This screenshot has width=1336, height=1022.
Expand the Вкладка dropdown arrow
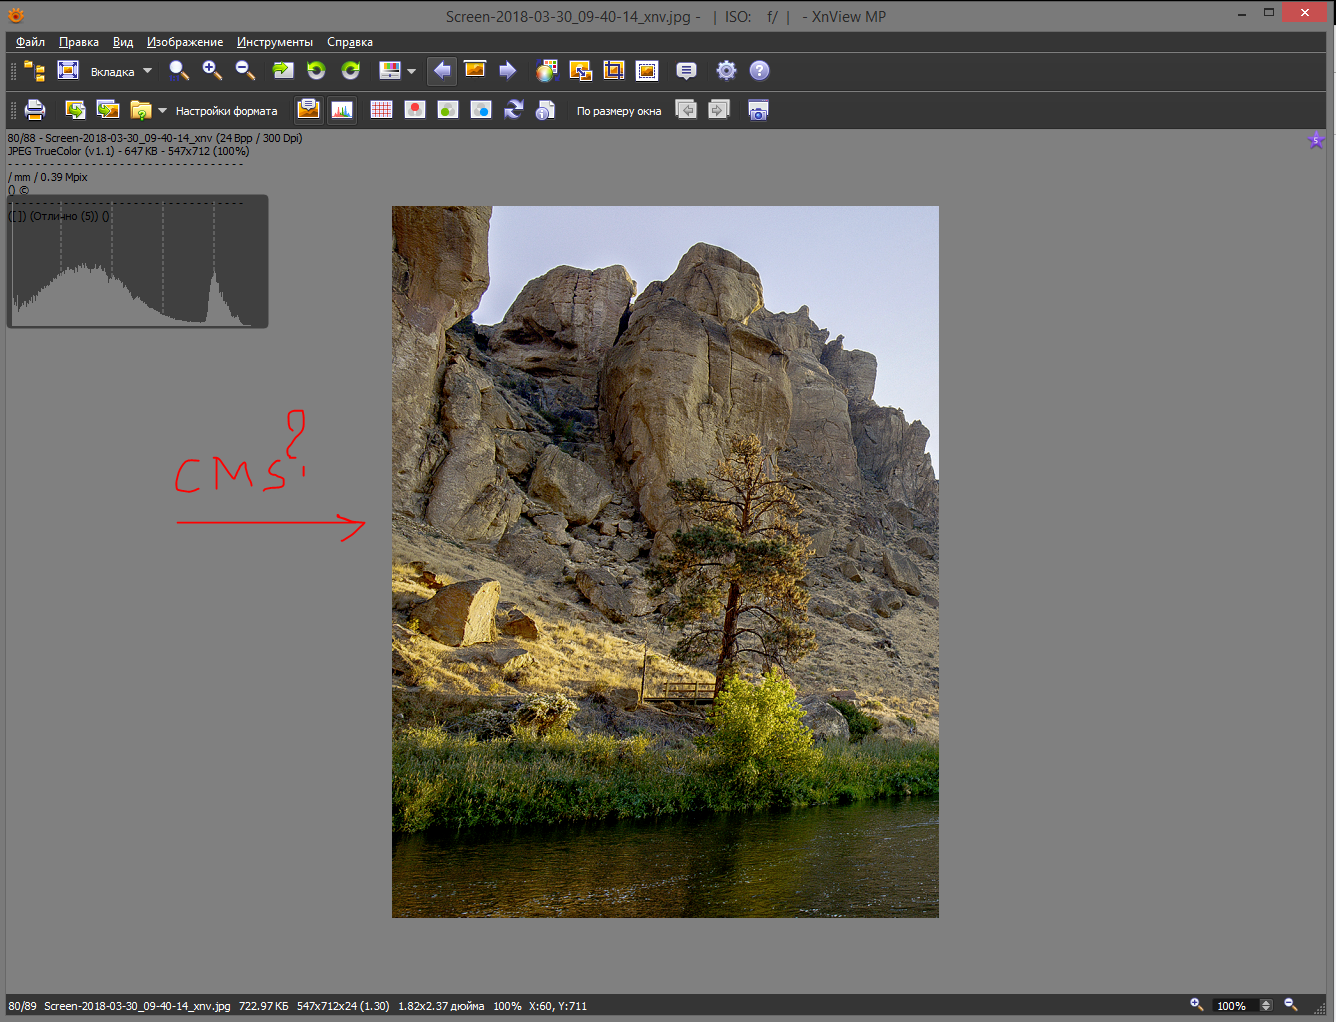[x=147, y=71]
